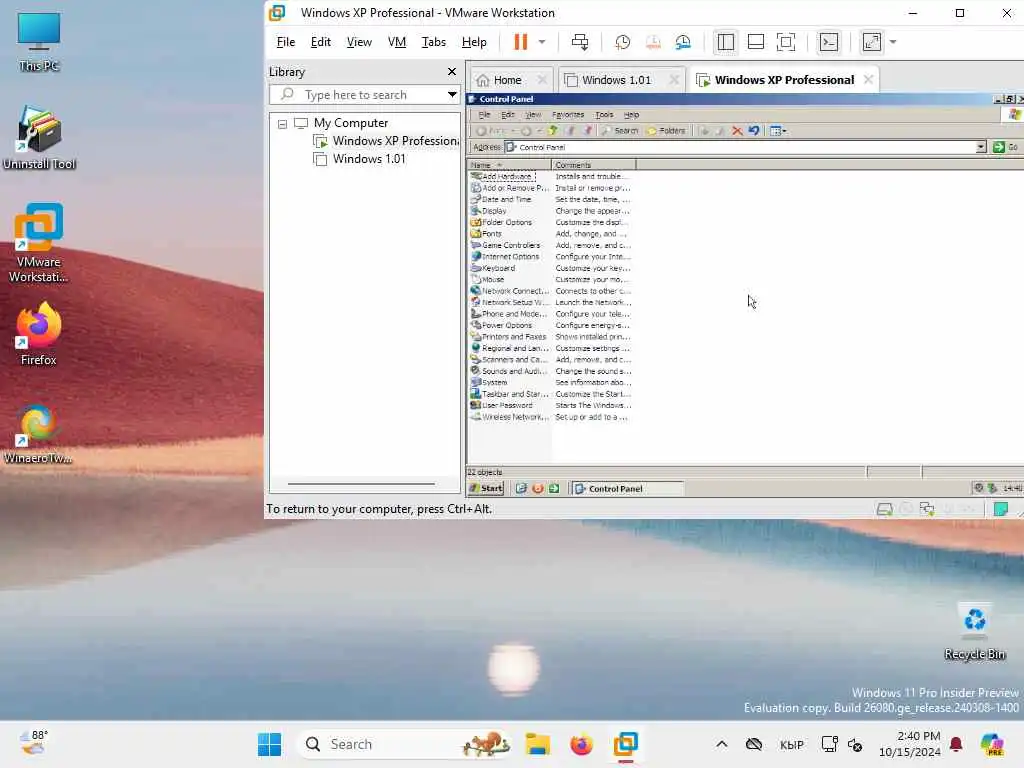
Task: Select the User Password item
Action: 502,406
